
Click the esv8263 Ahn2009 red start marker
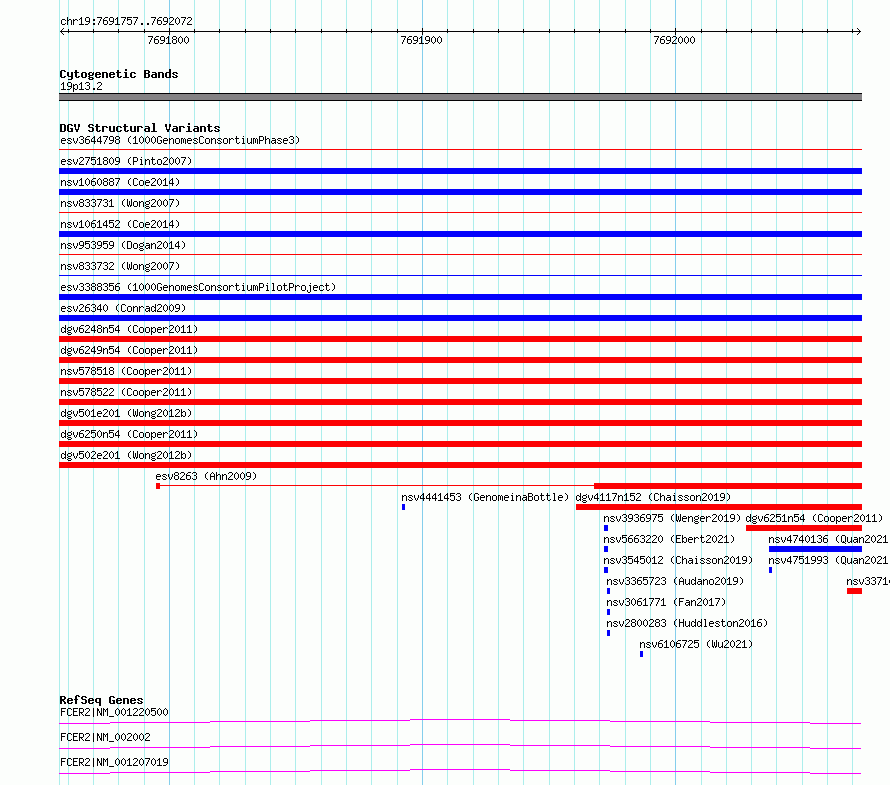click(x=158, y=486)
